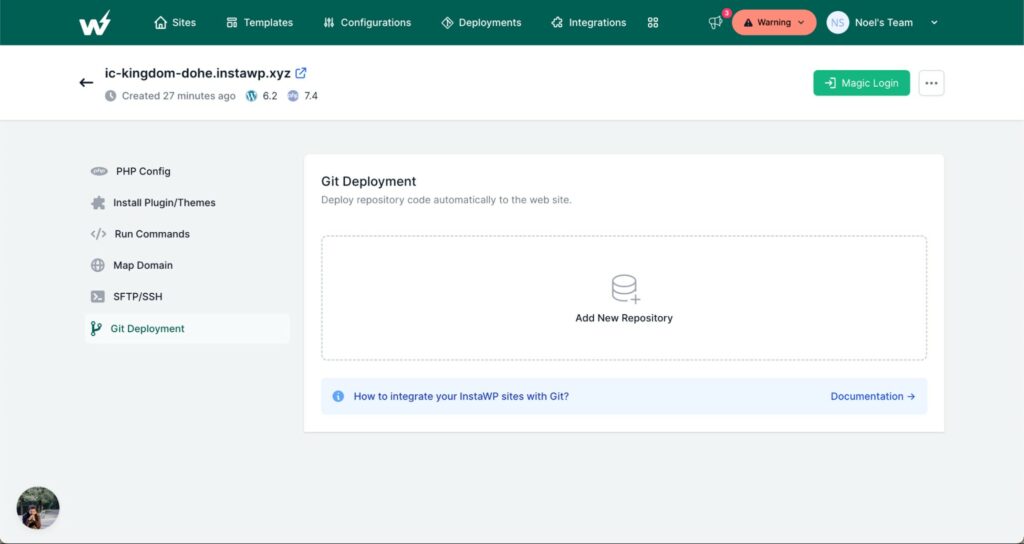The image size is (1024, 544).
Task: Click the "Created 27 minutes ago" text
Action: [x=178, y=96]
